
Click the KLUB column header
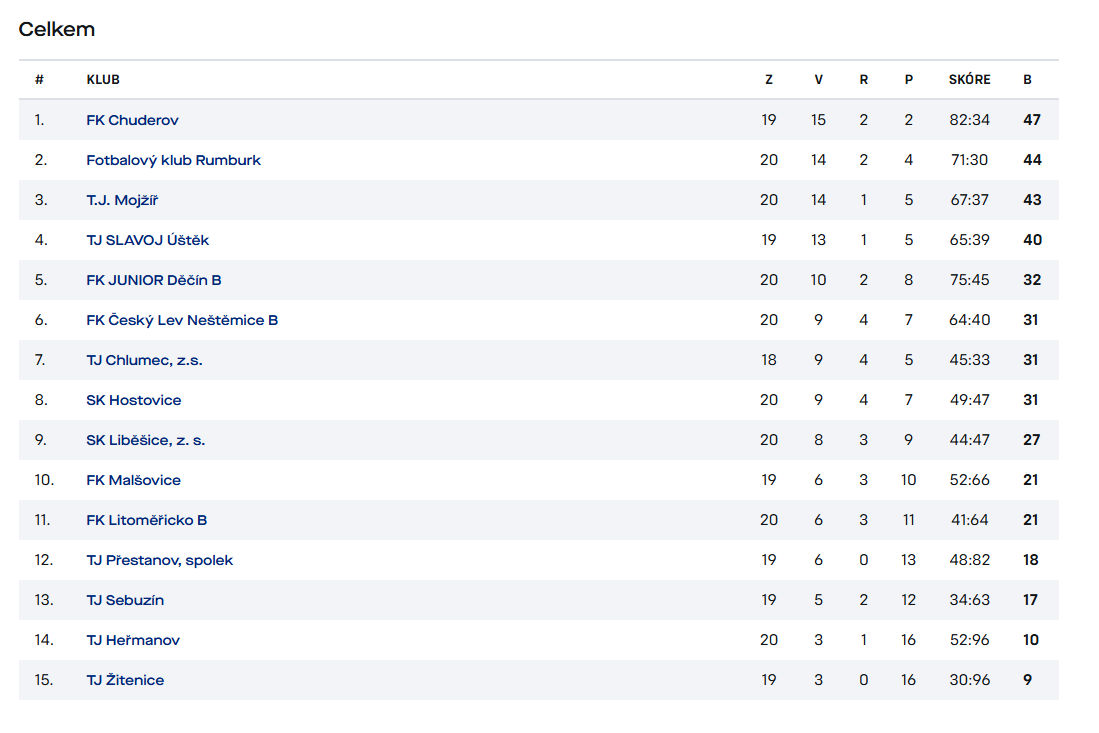103,80
